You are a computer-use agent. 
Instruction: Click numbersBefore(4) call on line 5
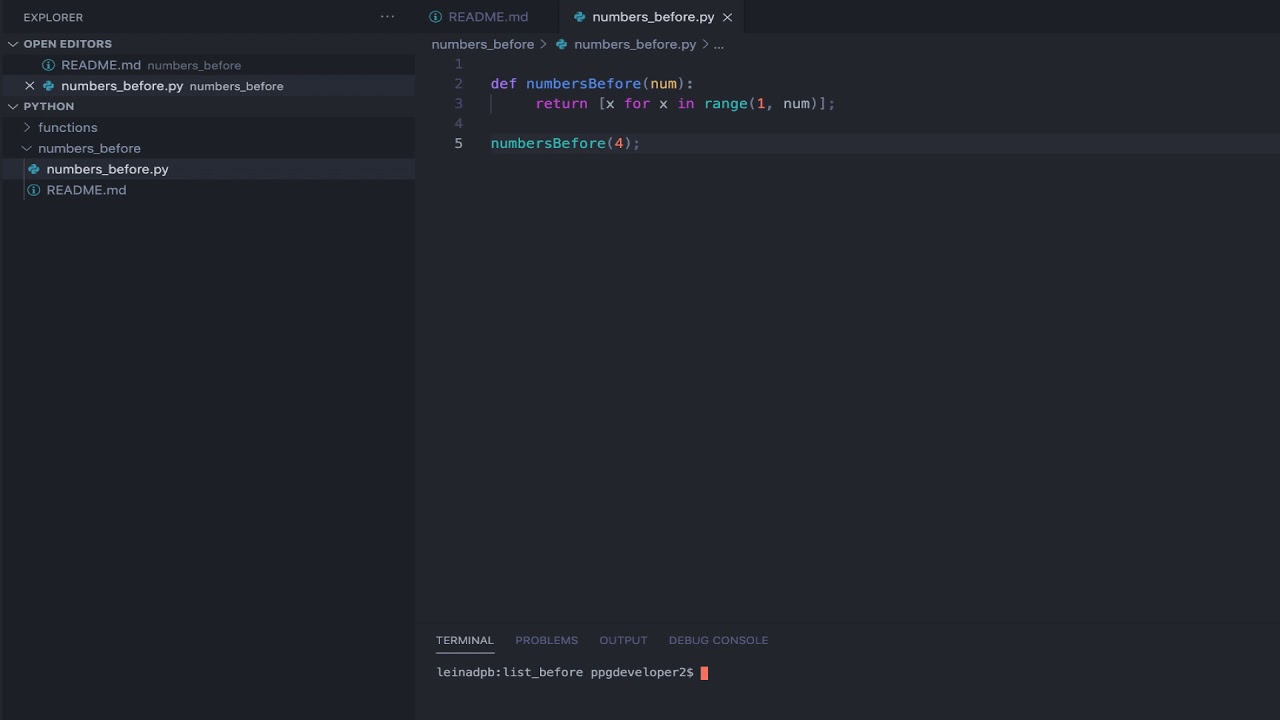click(561, 144)
